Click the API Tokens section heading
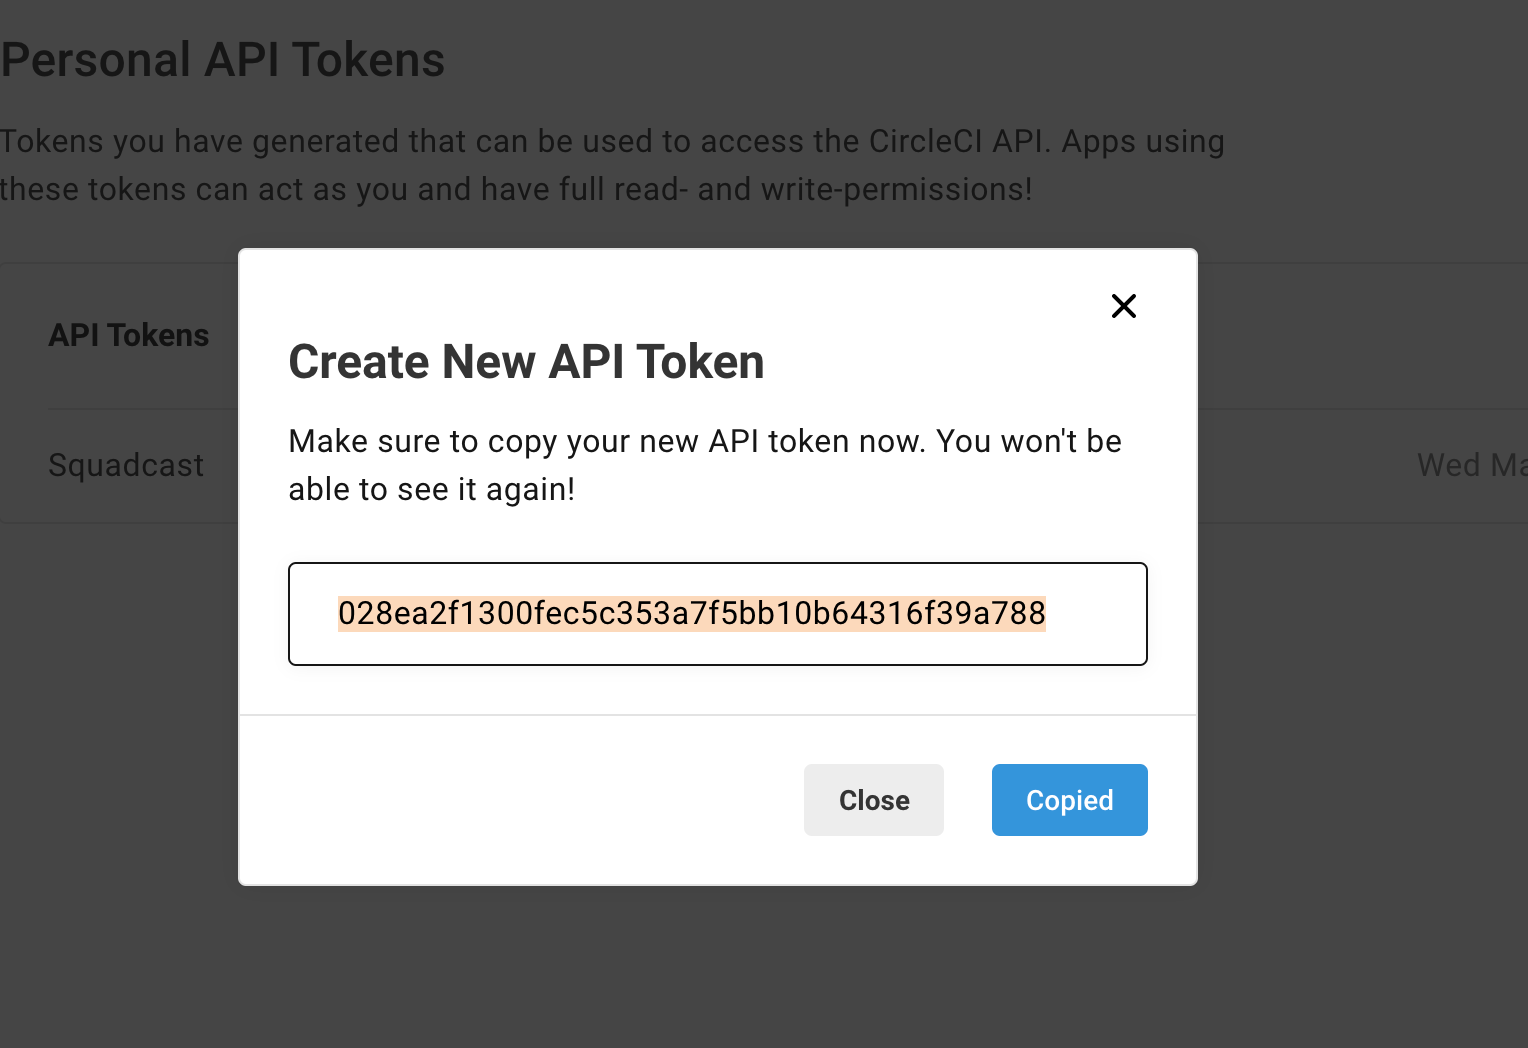Screen dimensions: 1528x1048 pos(129,335)
